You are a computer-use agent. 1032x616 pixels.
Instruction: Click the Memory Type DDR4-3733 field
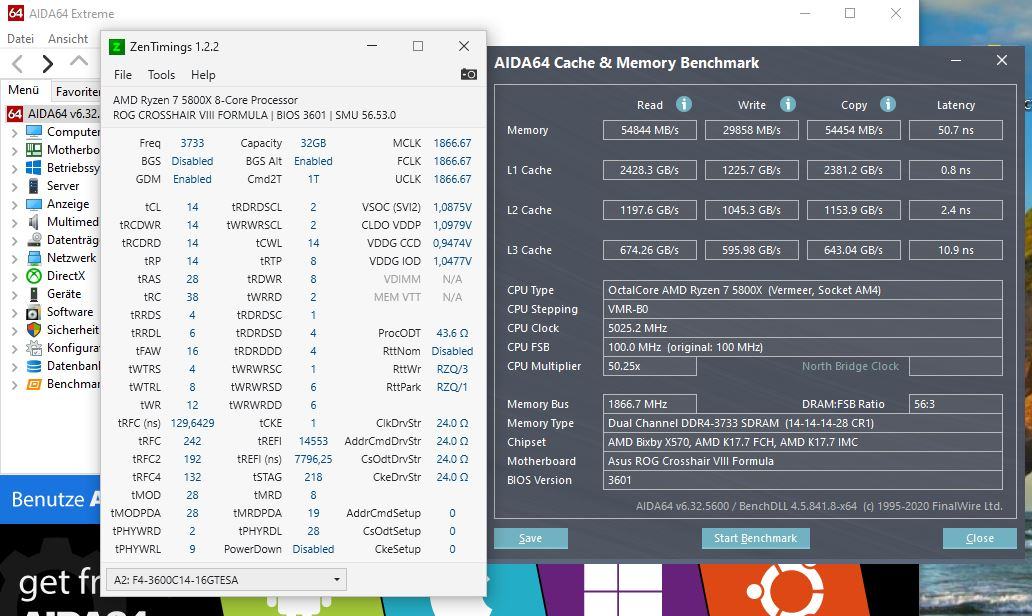pos(802,423)
